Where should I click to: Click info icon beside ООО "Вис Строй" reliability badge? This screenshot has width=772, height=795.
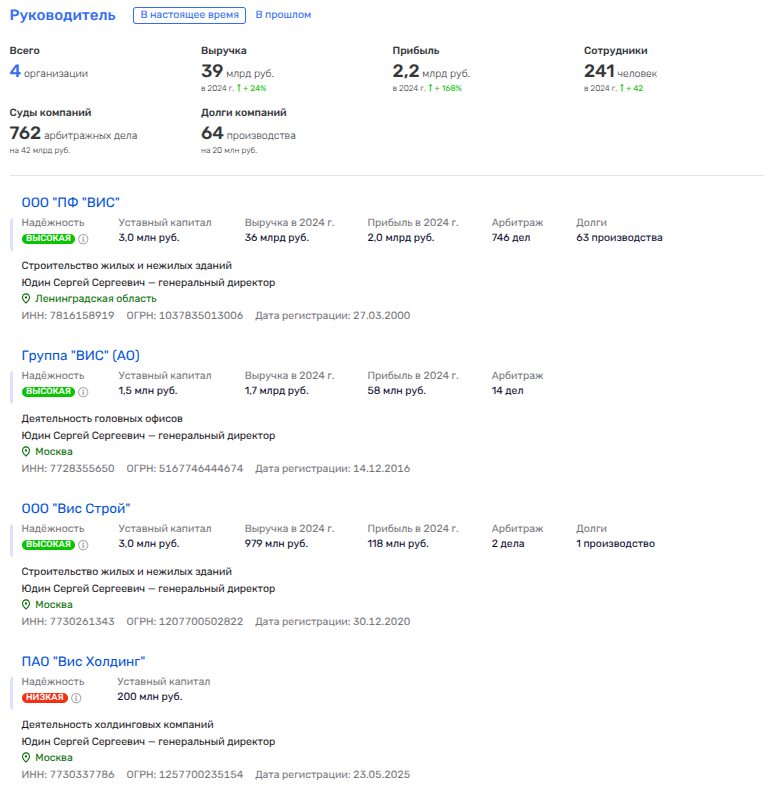point(84,545)
